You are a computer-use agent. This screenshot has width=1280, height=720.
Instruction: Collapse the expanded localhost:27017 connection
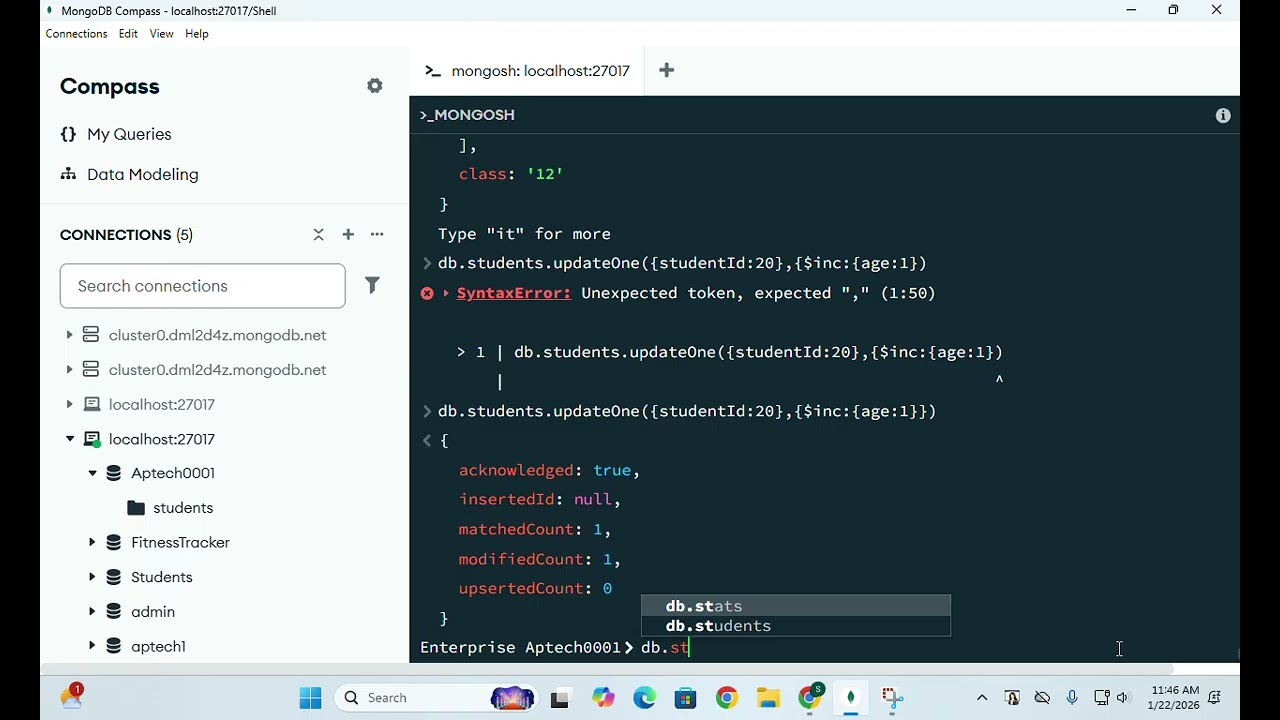pyautogui.click(x=69, y=439)
